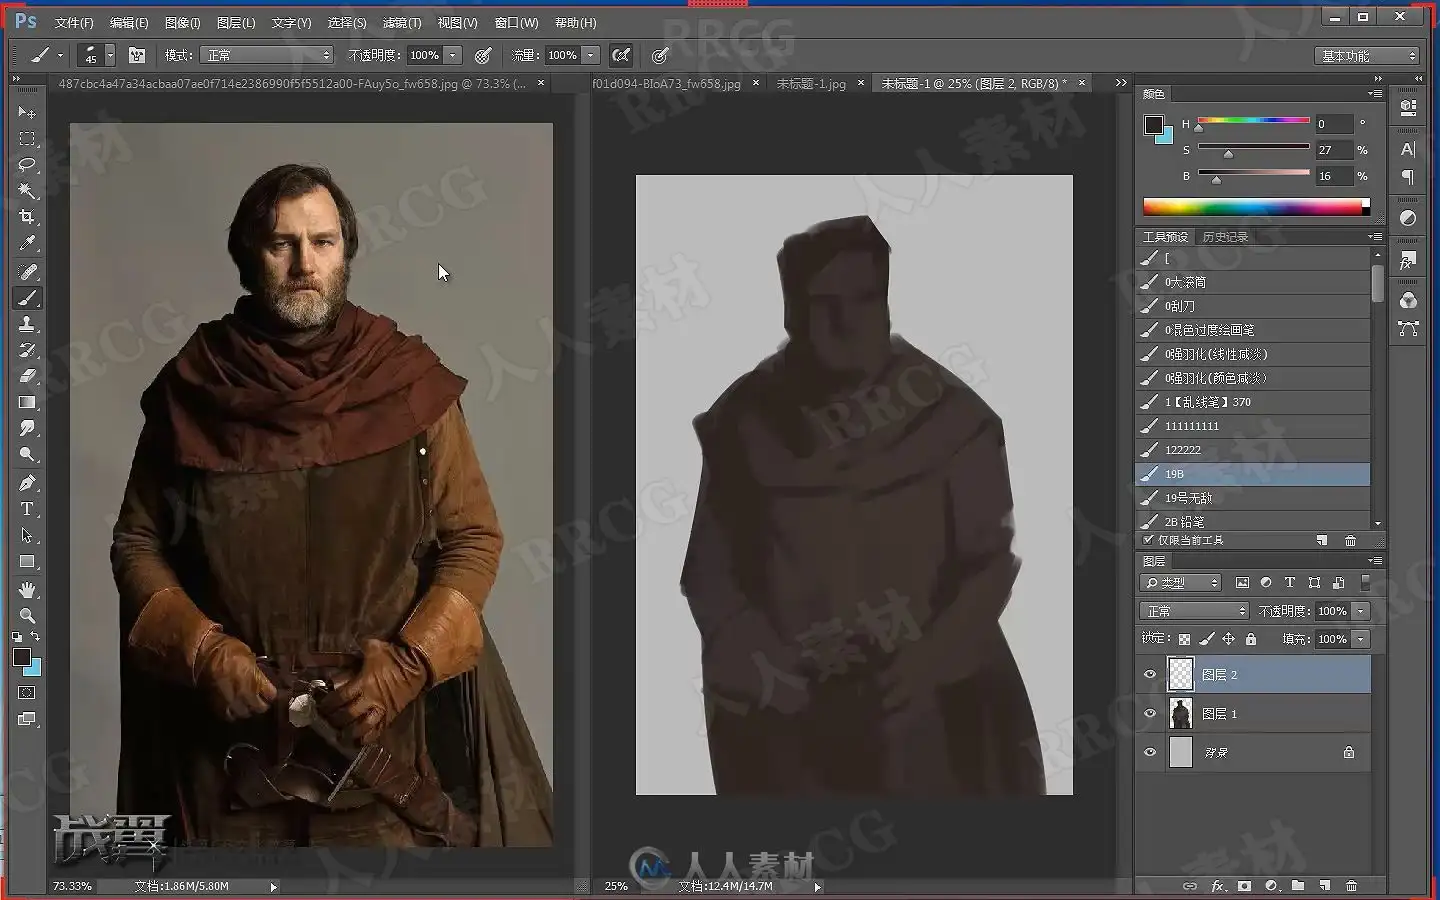The height and width of the screenshot is (900, 1440).
Task: Select the Horizontal Type tool
Action: (x=27, y=509)
